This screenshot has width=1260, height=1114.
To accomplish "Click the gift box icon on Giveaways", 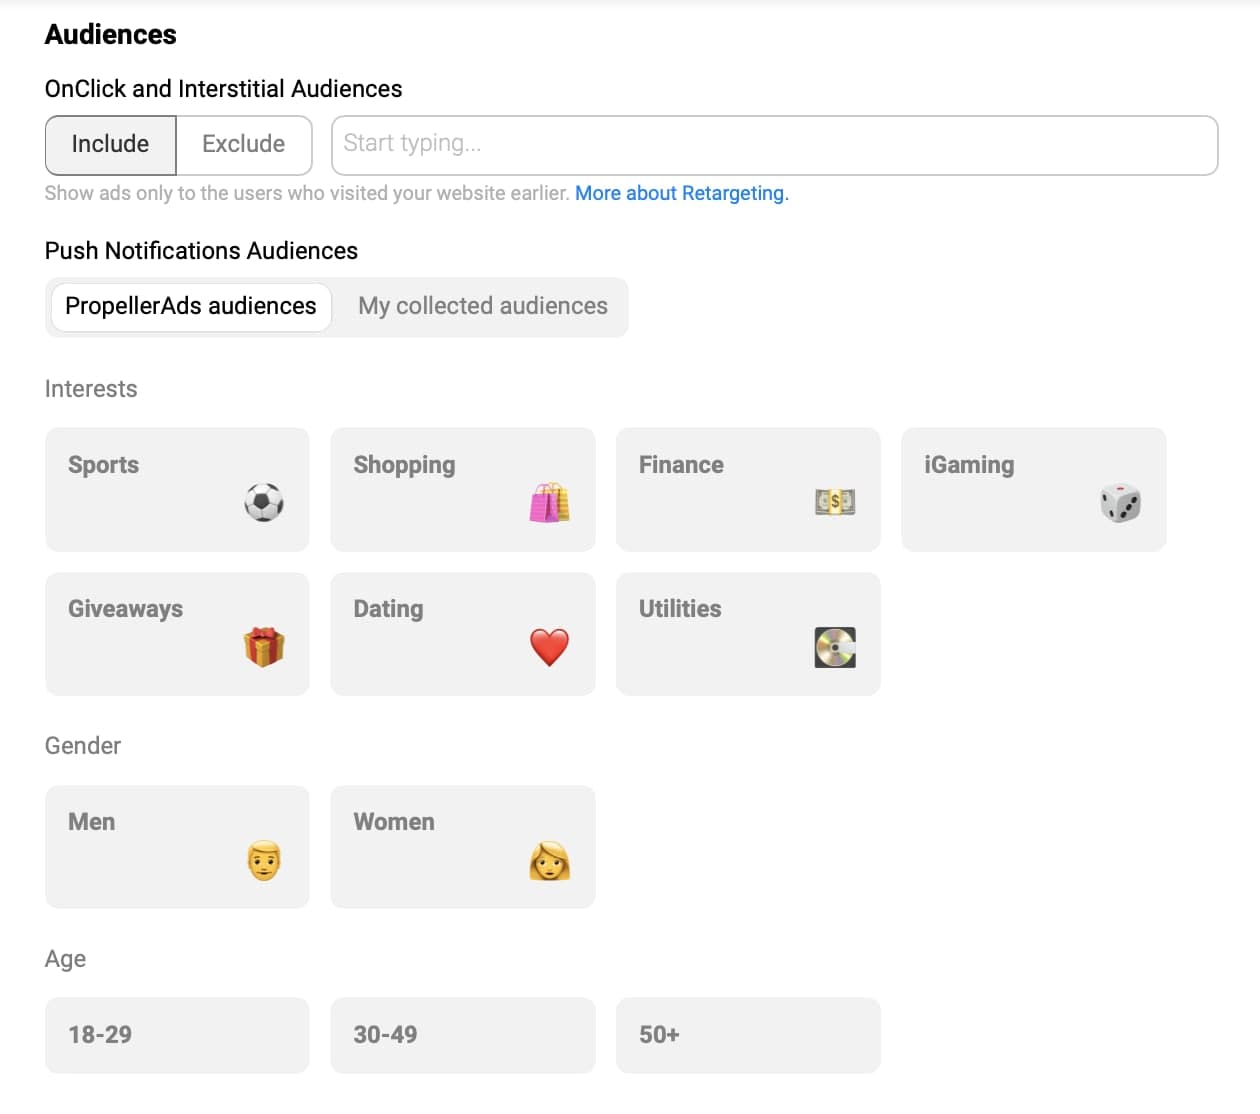I will (264, 647).
